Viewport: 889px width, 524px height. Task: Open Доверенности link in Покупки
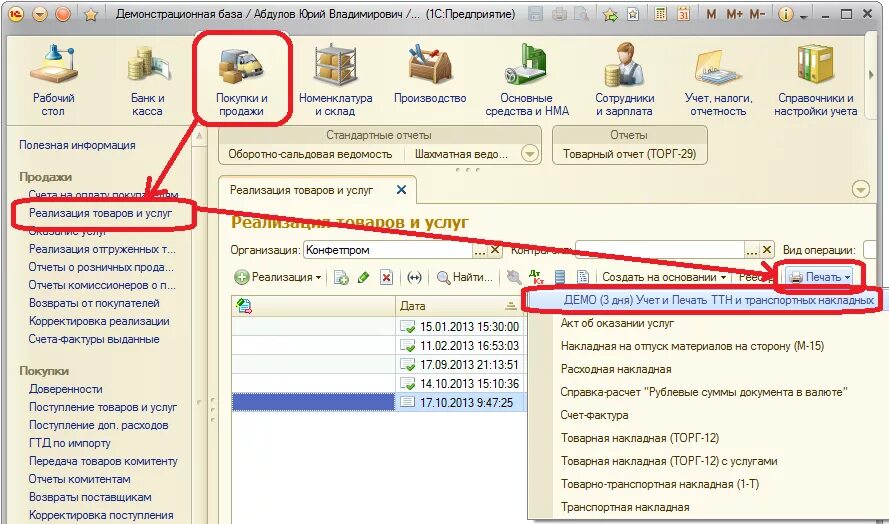66,389
